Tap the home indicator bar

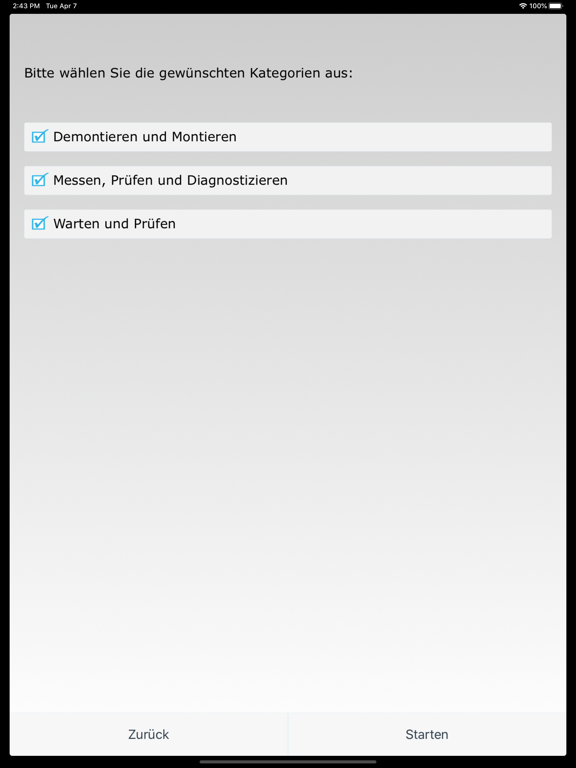click(288, 762)
